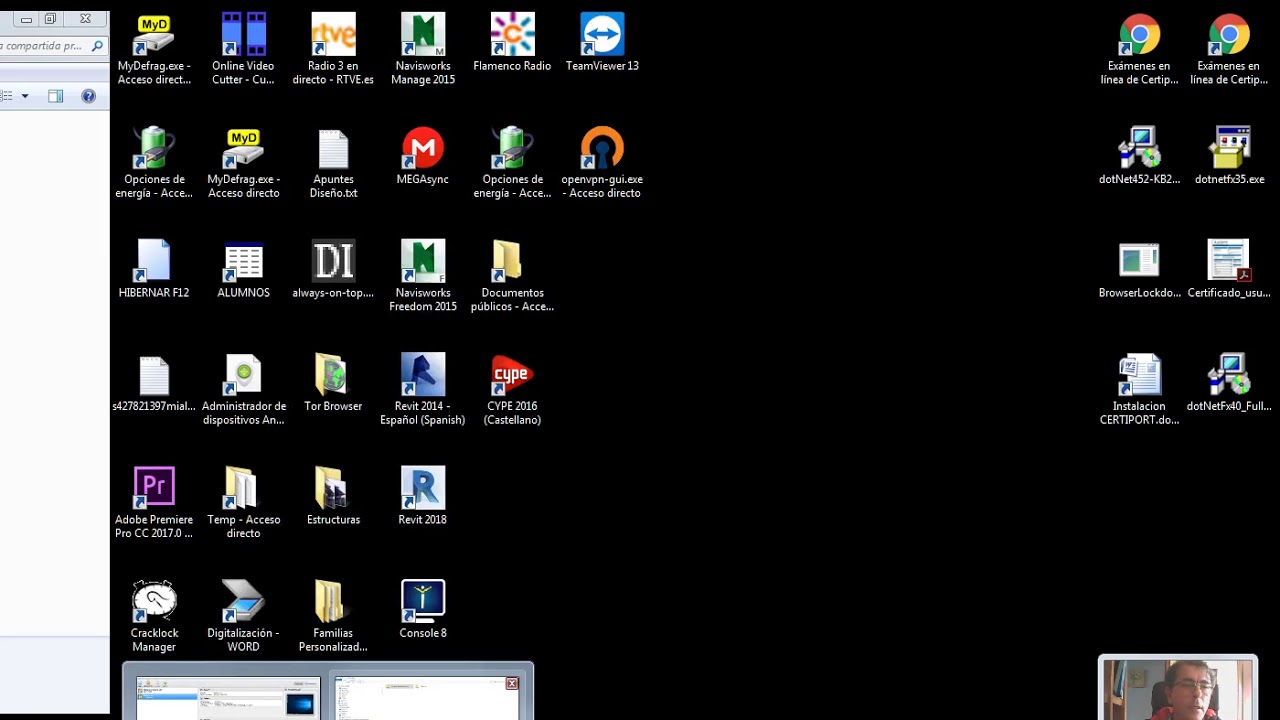Select the Certificado_usu PDF file
The height and width of the screenshot is (720, 1280).
coord(1229,269)
